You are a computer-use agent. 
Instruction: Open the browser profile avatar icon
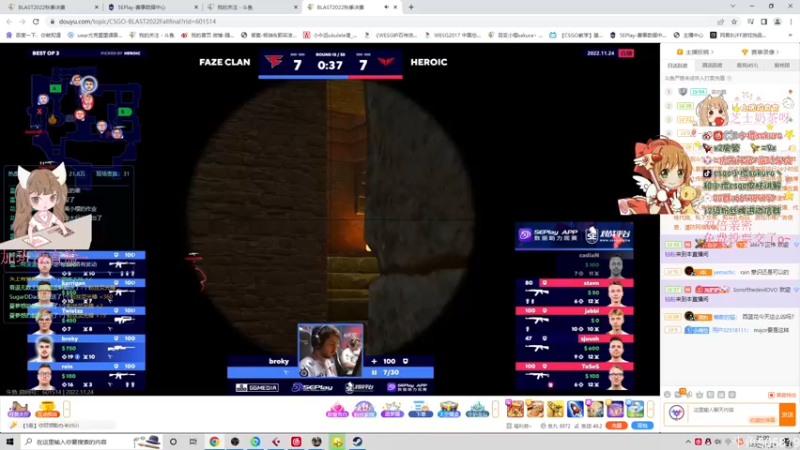778,21
